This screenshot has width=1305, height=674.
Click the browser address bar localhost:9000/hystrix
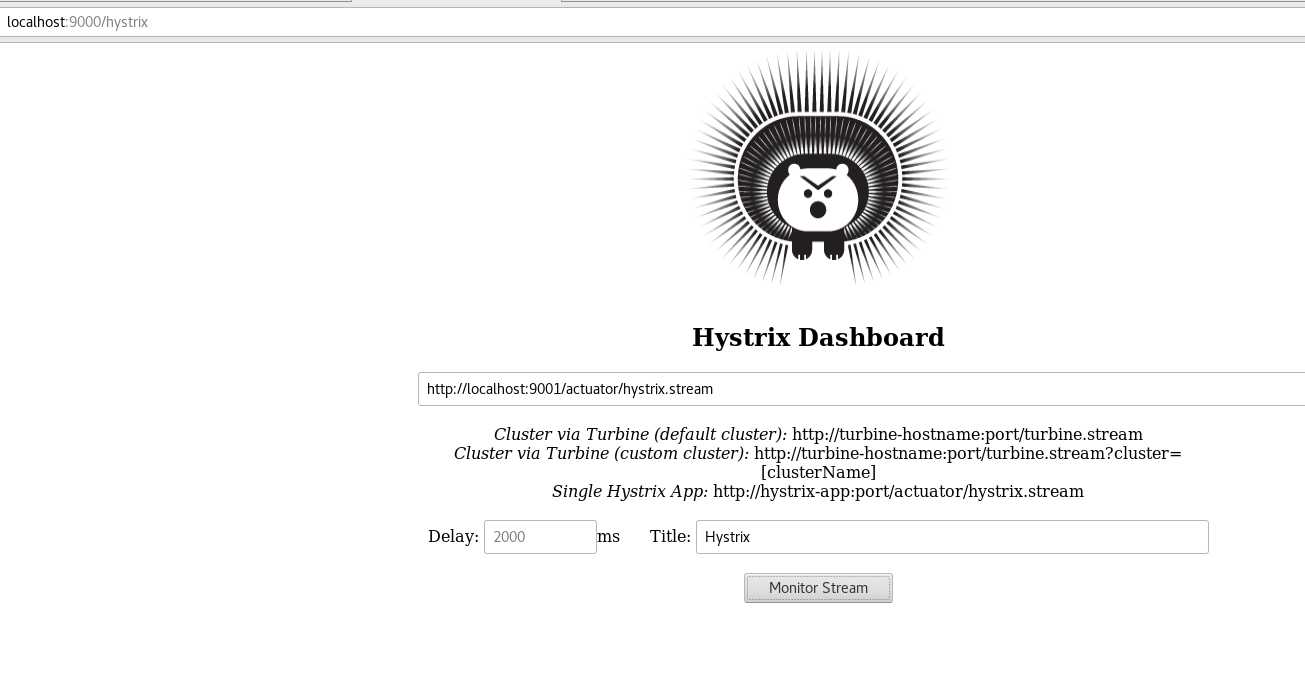(652, 22)
